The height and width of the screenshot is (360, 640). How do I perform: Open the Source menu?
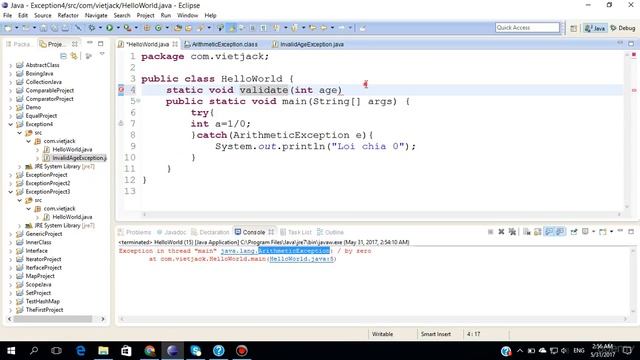pyautogui.click(x=42, y=16)
